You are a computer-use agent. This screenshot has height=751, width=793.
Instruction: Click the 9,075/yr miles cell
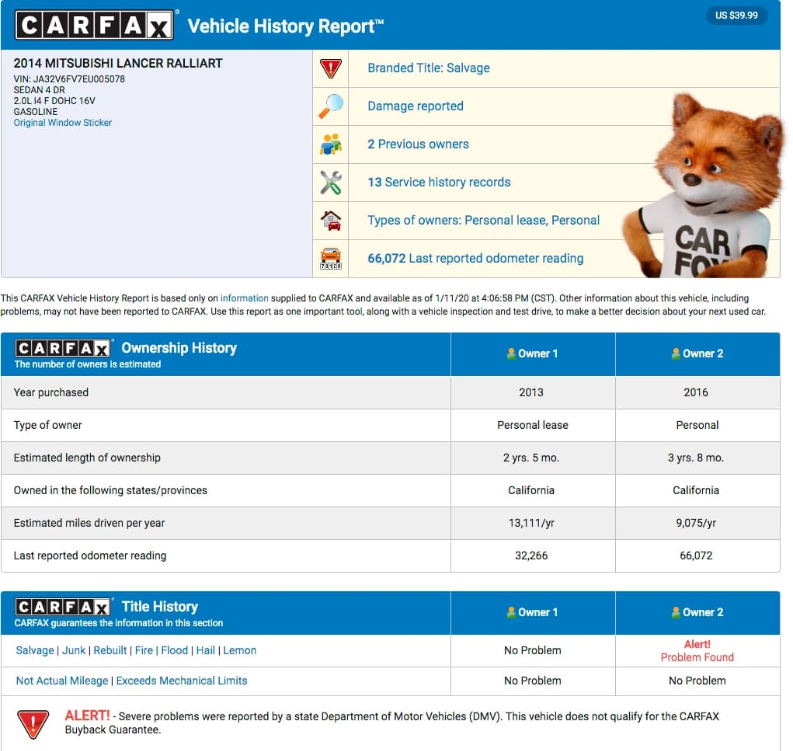696,522
